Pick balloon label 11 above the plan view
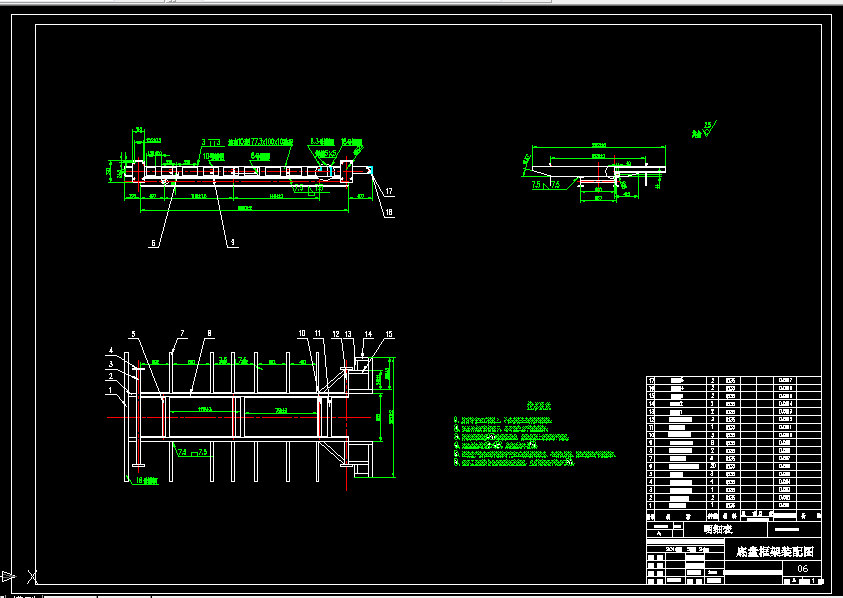 coord(318,333)
